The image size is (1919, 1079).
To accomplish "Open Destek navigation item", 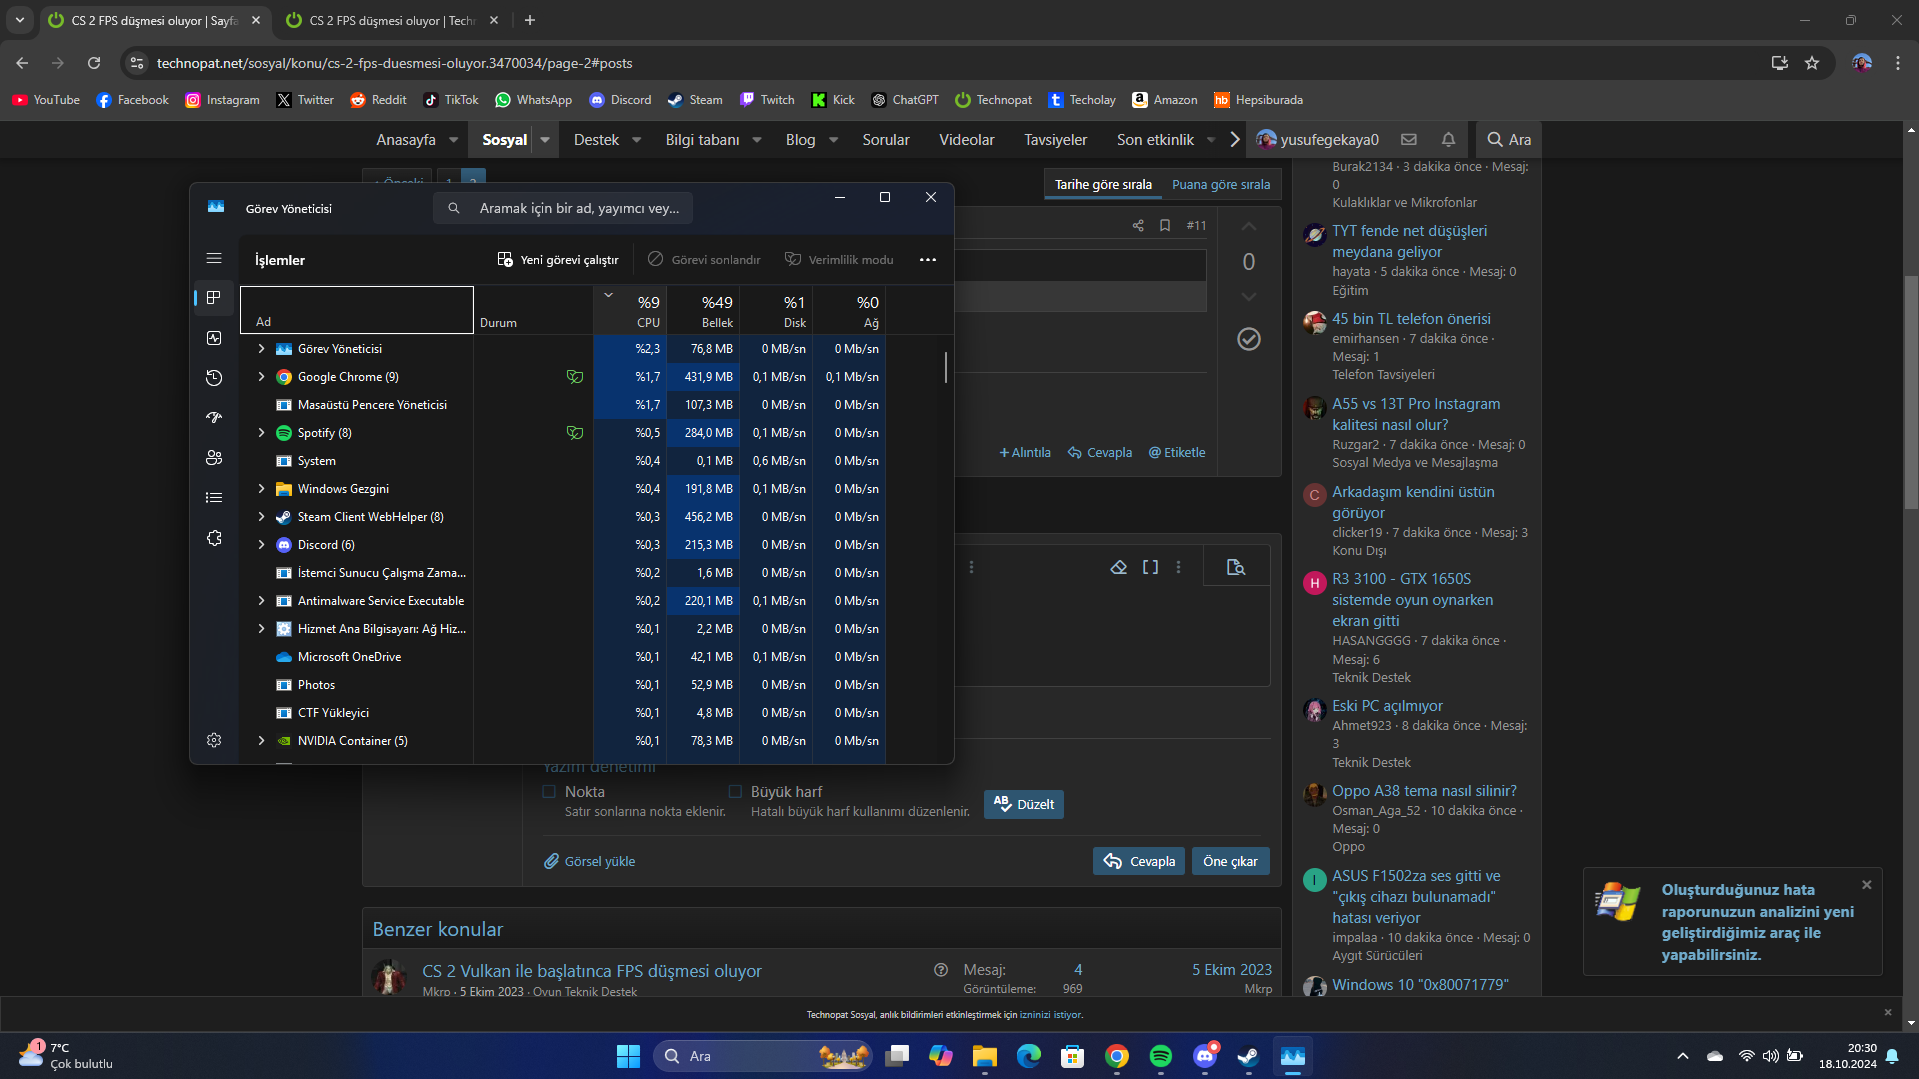I will point(596,140).
